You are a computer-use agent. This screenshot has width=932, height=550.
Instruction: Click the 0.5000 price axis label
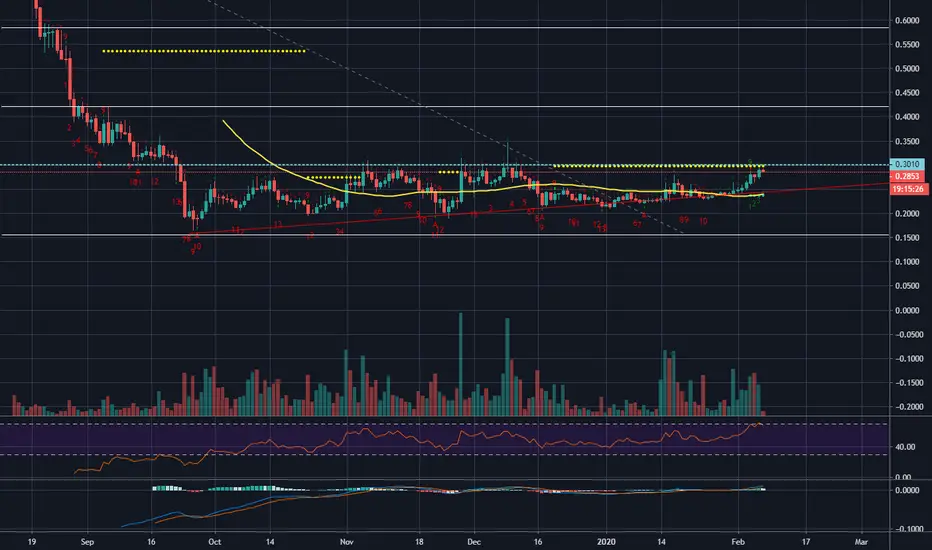[x=907, y=68]
